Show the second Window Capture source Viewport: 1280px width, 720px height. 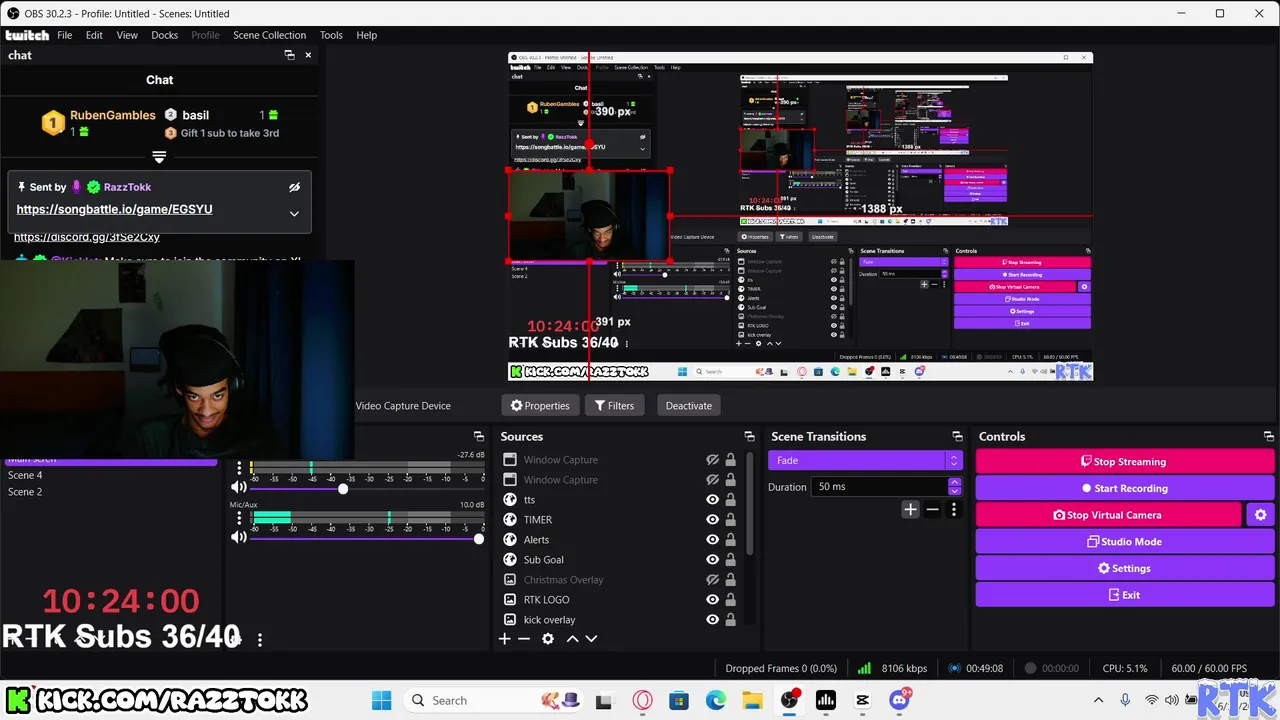coord(712,480)
